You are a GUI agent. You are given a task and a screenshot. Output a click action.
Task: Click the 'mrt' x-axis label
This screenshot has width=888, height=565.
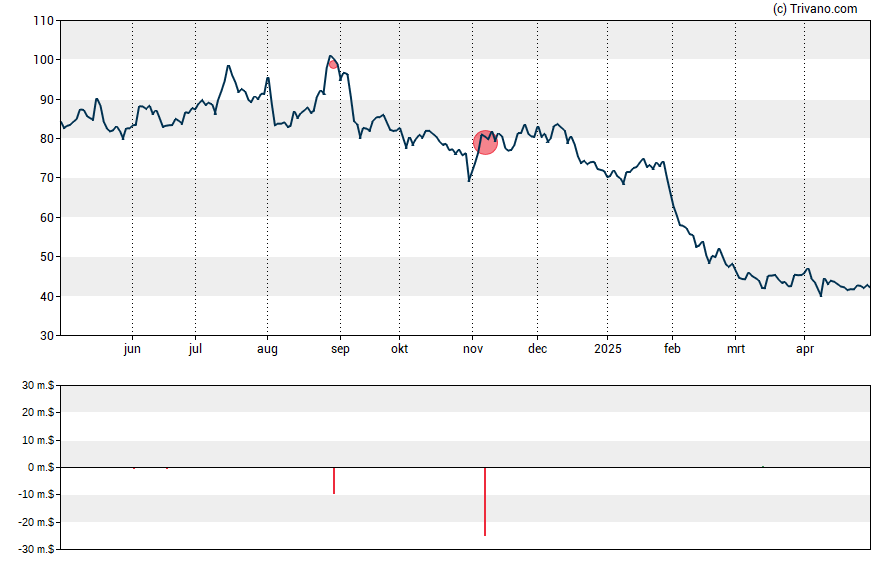736,349
